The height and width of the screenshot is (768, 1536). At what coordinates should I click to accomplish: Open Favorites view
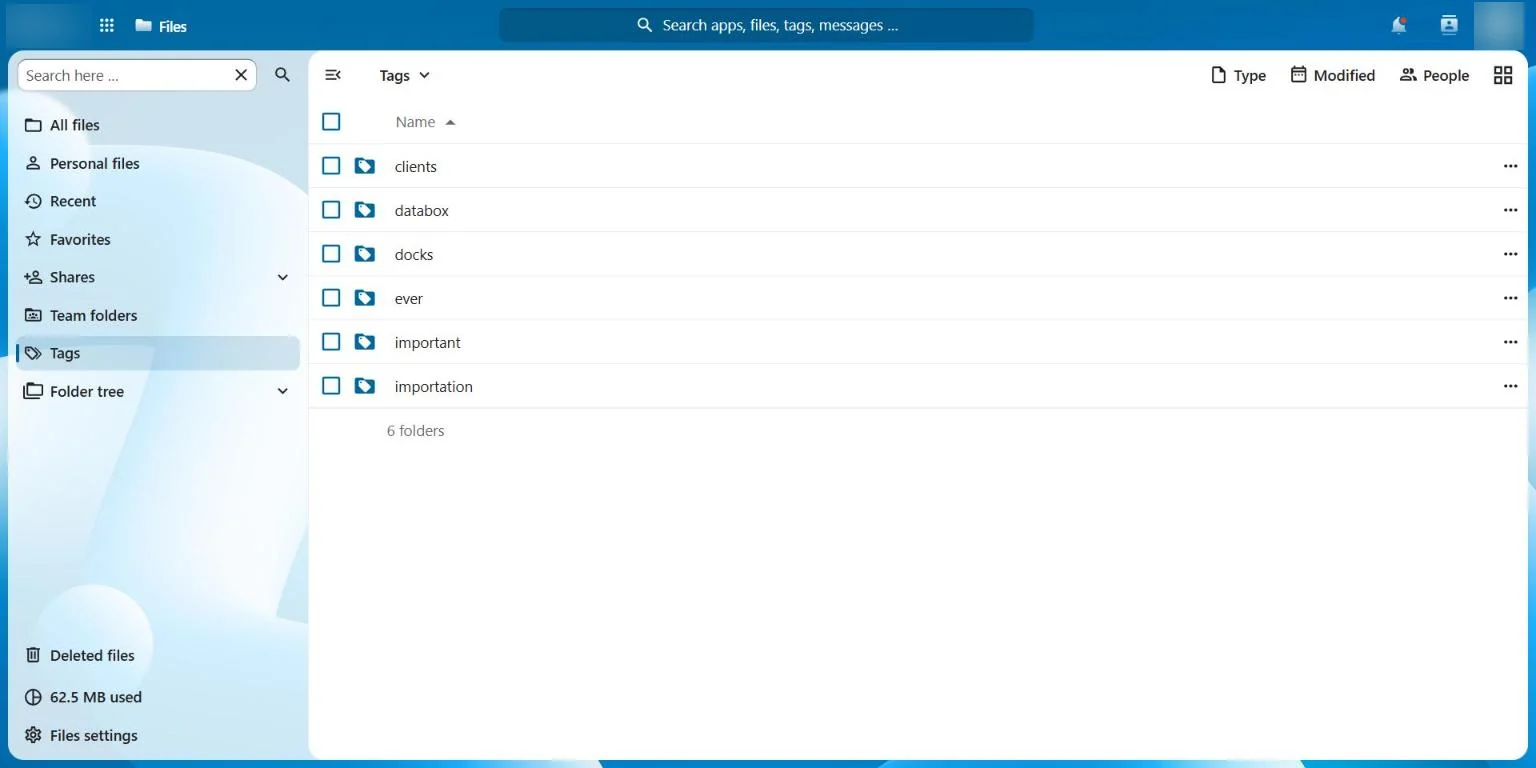[x=158, y=239]
